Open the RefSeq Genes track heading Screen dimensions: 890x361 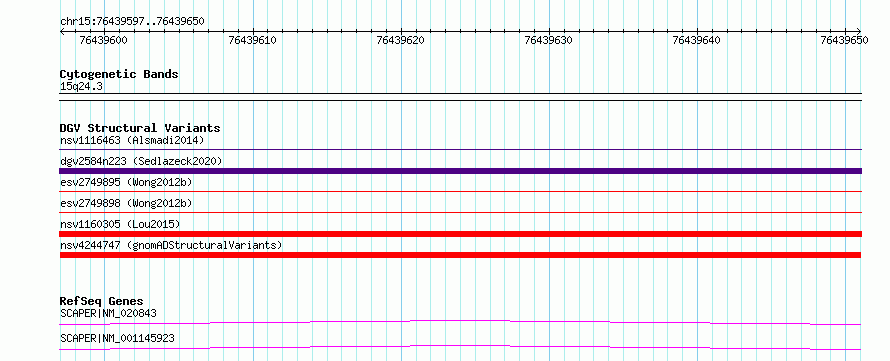tap(102, 301)
